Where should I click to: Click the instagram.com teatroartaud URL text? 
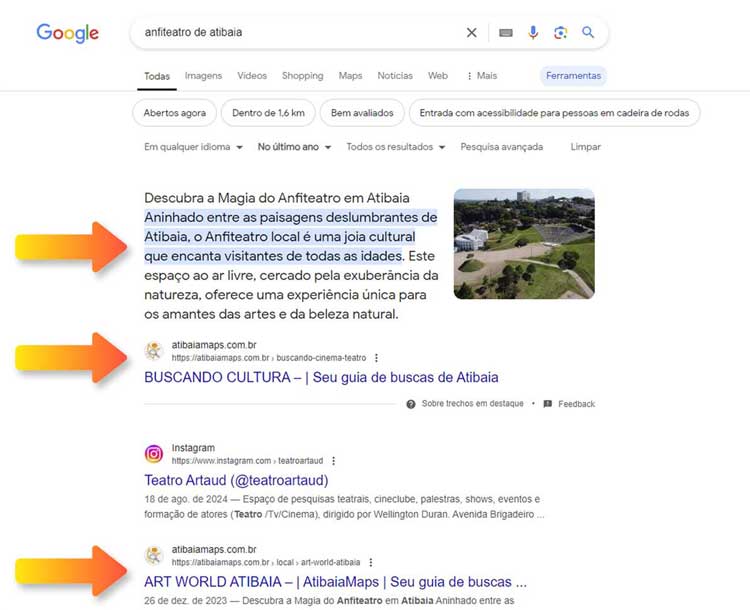tap(247, 461)
